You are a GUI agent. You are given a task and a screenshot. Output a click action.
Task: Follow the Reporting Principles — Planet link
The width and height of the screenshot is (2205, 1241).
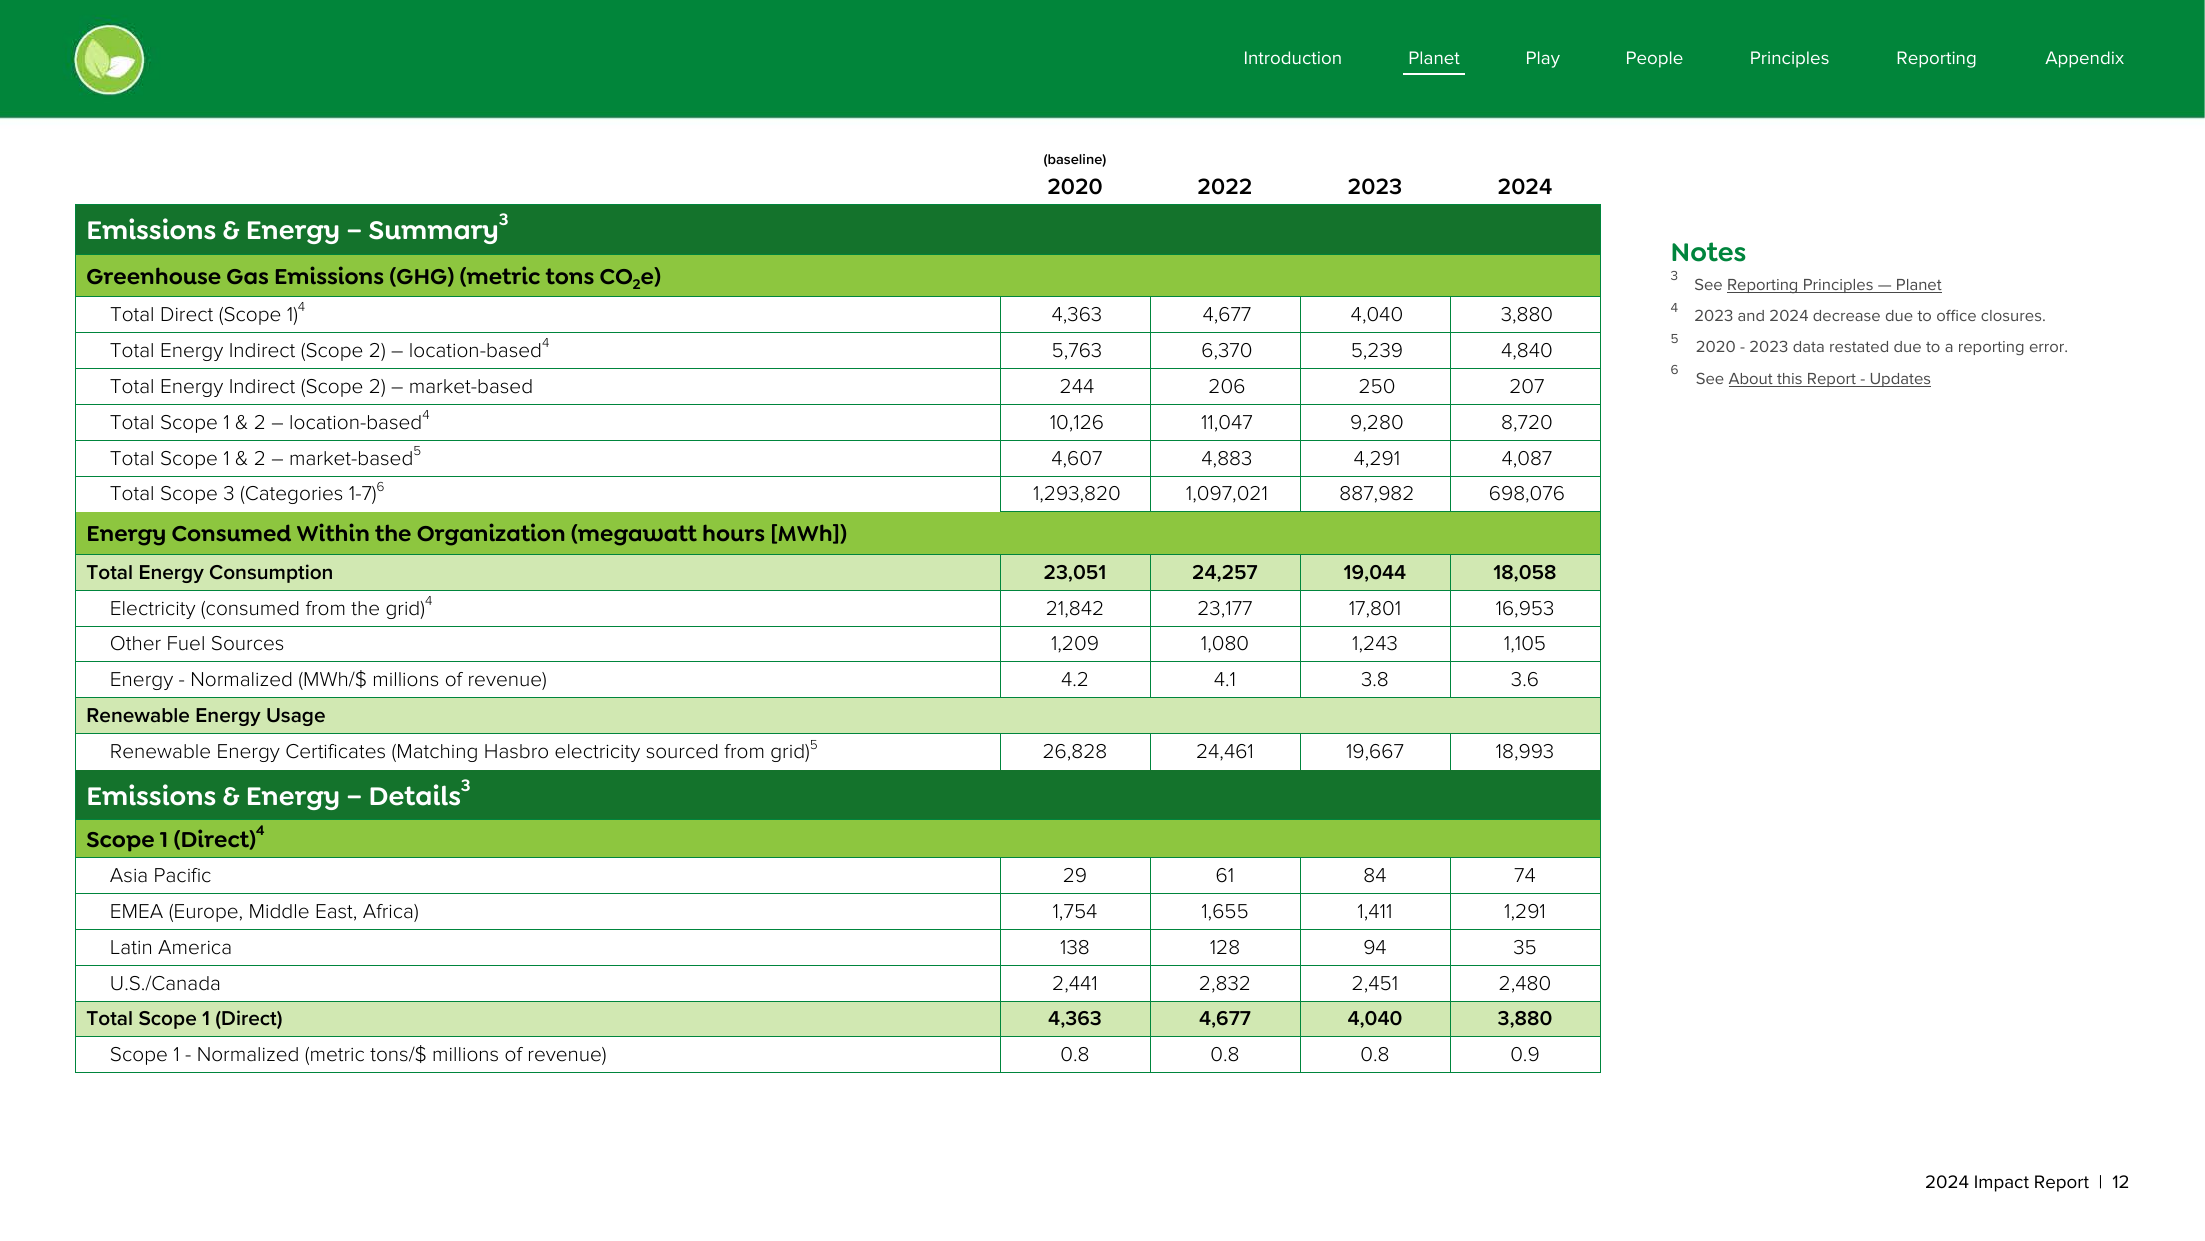pyautogui.click(x=1833, y=285)
